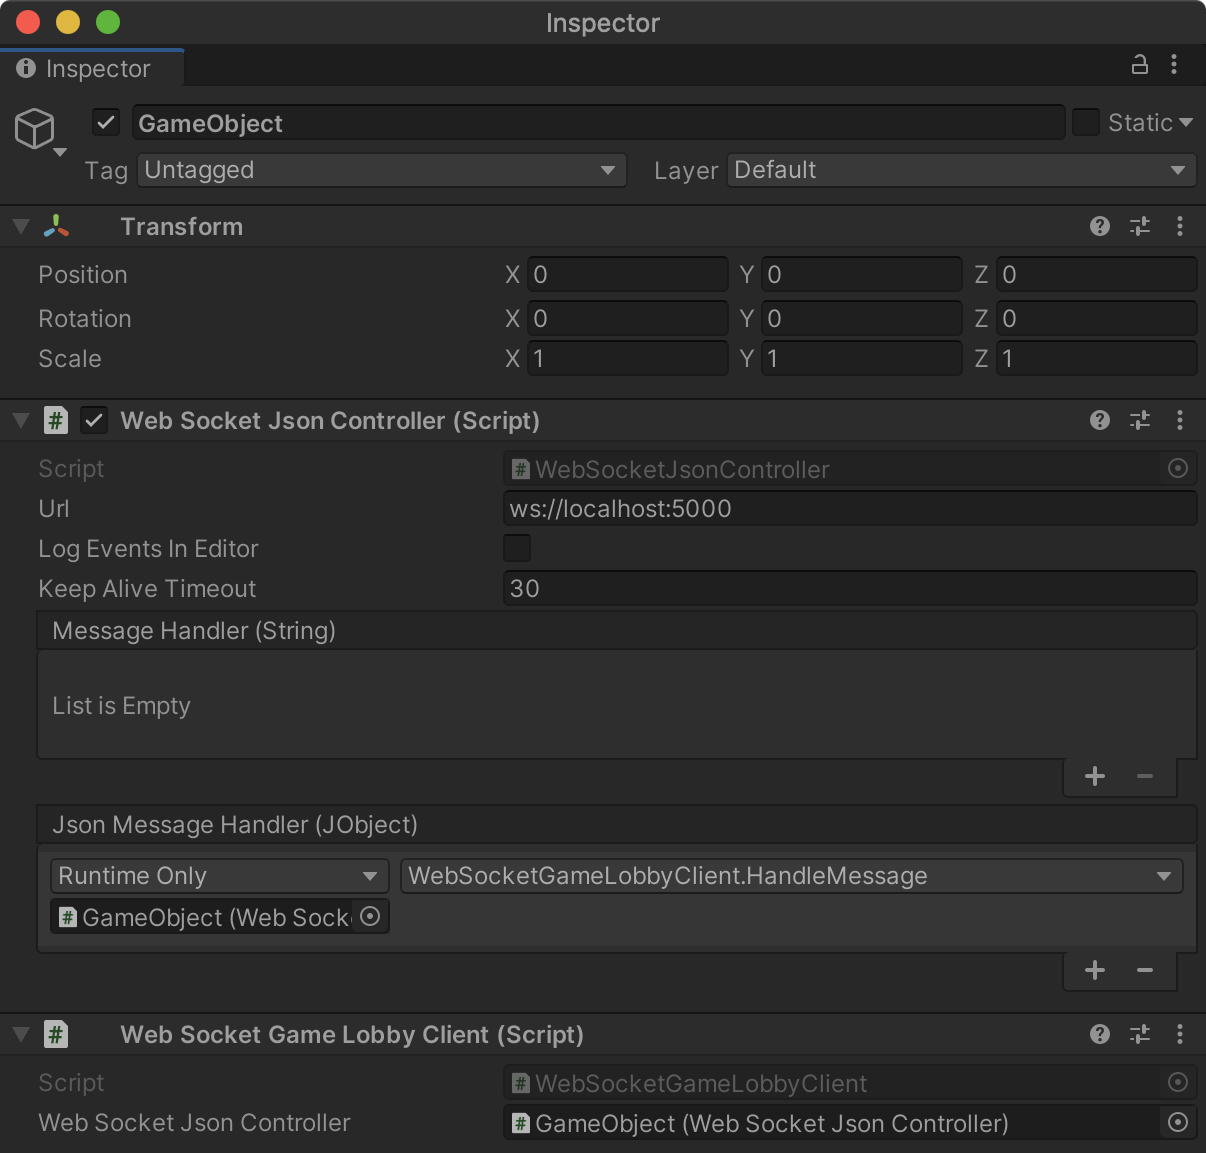Viewport: 1206px width, 1153px height.
Task: Click the Position label
Action: pyautogui.click(x=83, y=274)
